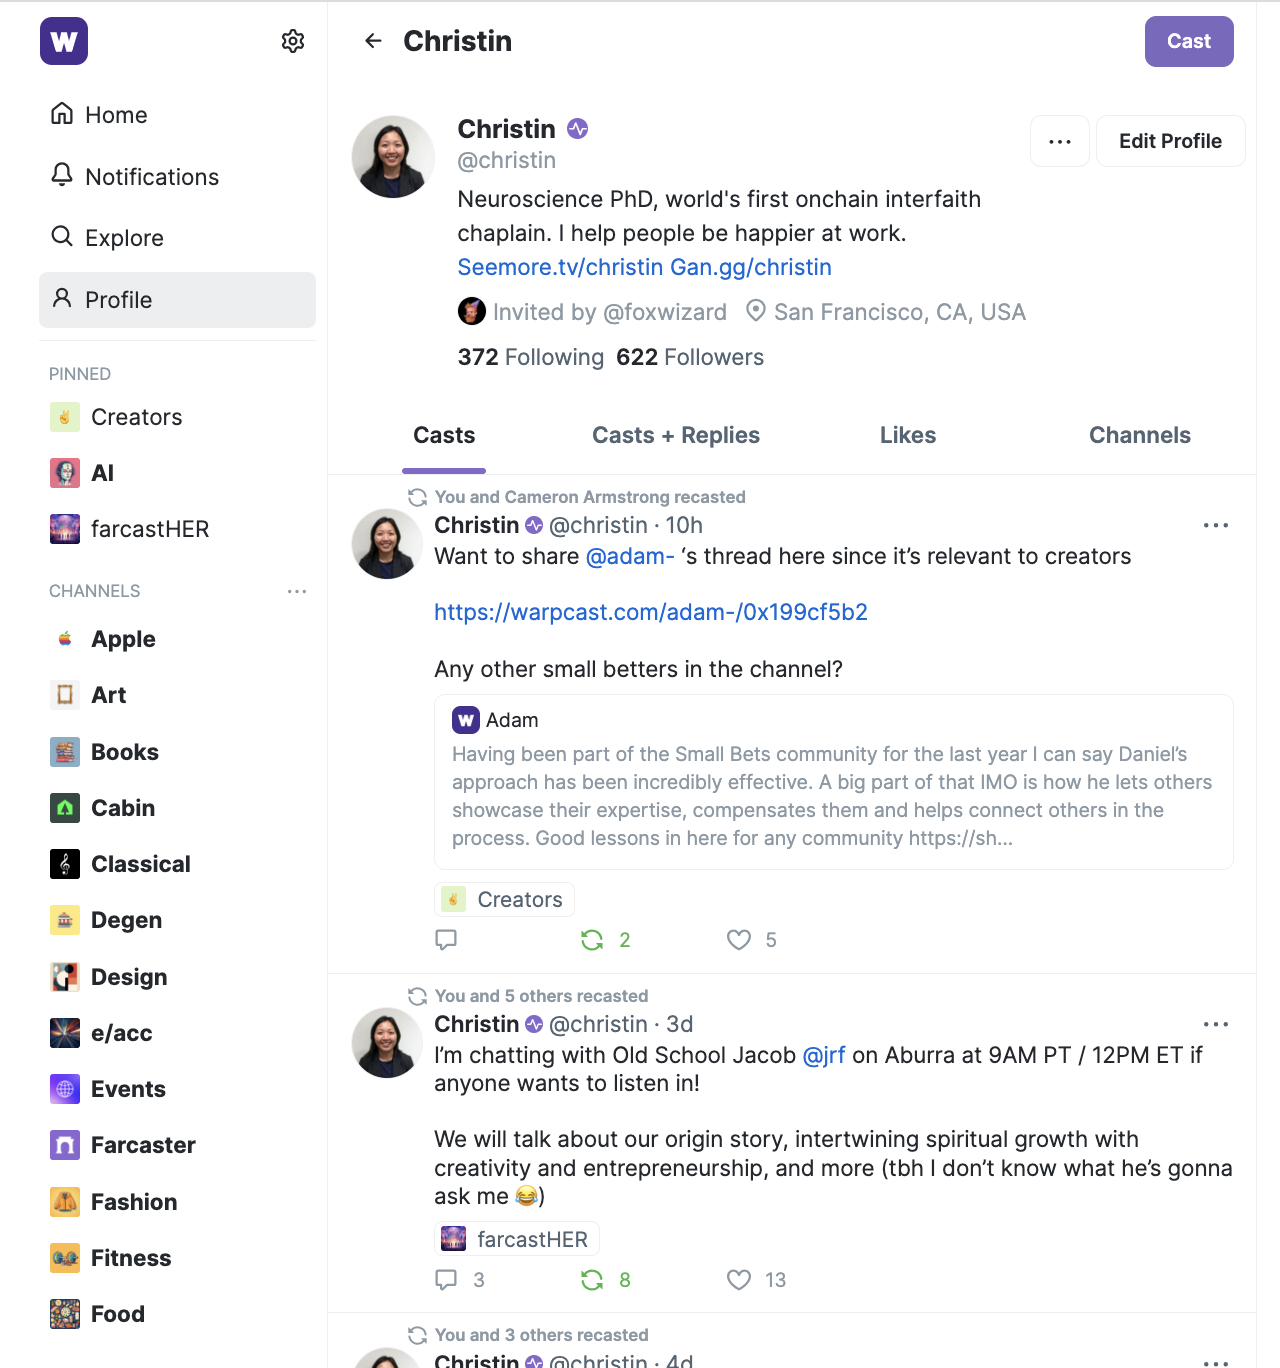
Task: Open the three-dot menu beside Edit Profile
Action: click(x=1060, y=141)
